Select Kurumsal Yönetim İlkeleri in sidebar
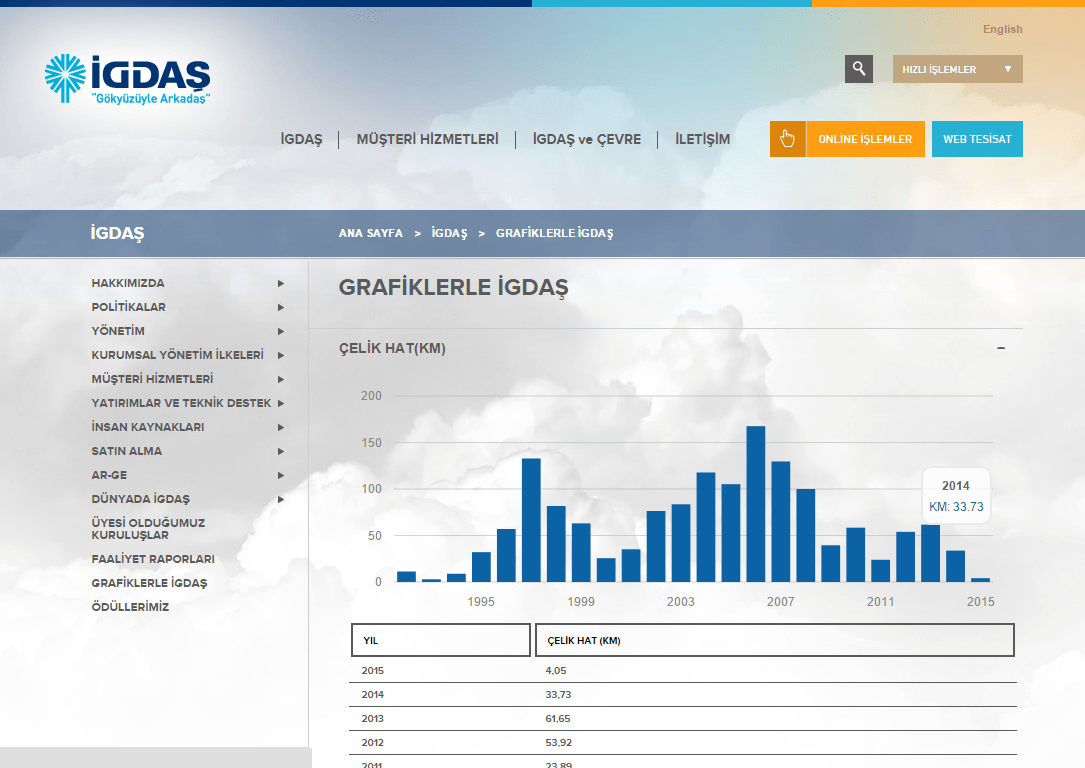Image resolution: width=1085 pixels, height=768 pixels. (178, 355)
